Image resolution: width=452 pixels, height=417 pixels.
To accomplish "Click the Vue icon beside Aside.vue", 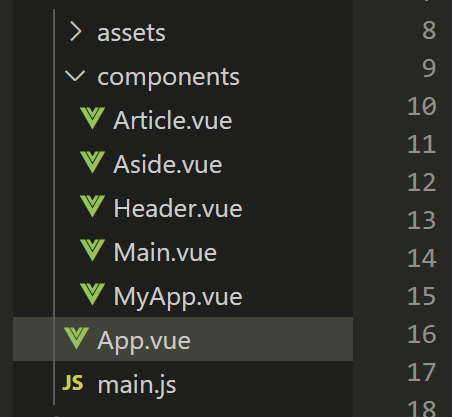I will click(92, 162).
